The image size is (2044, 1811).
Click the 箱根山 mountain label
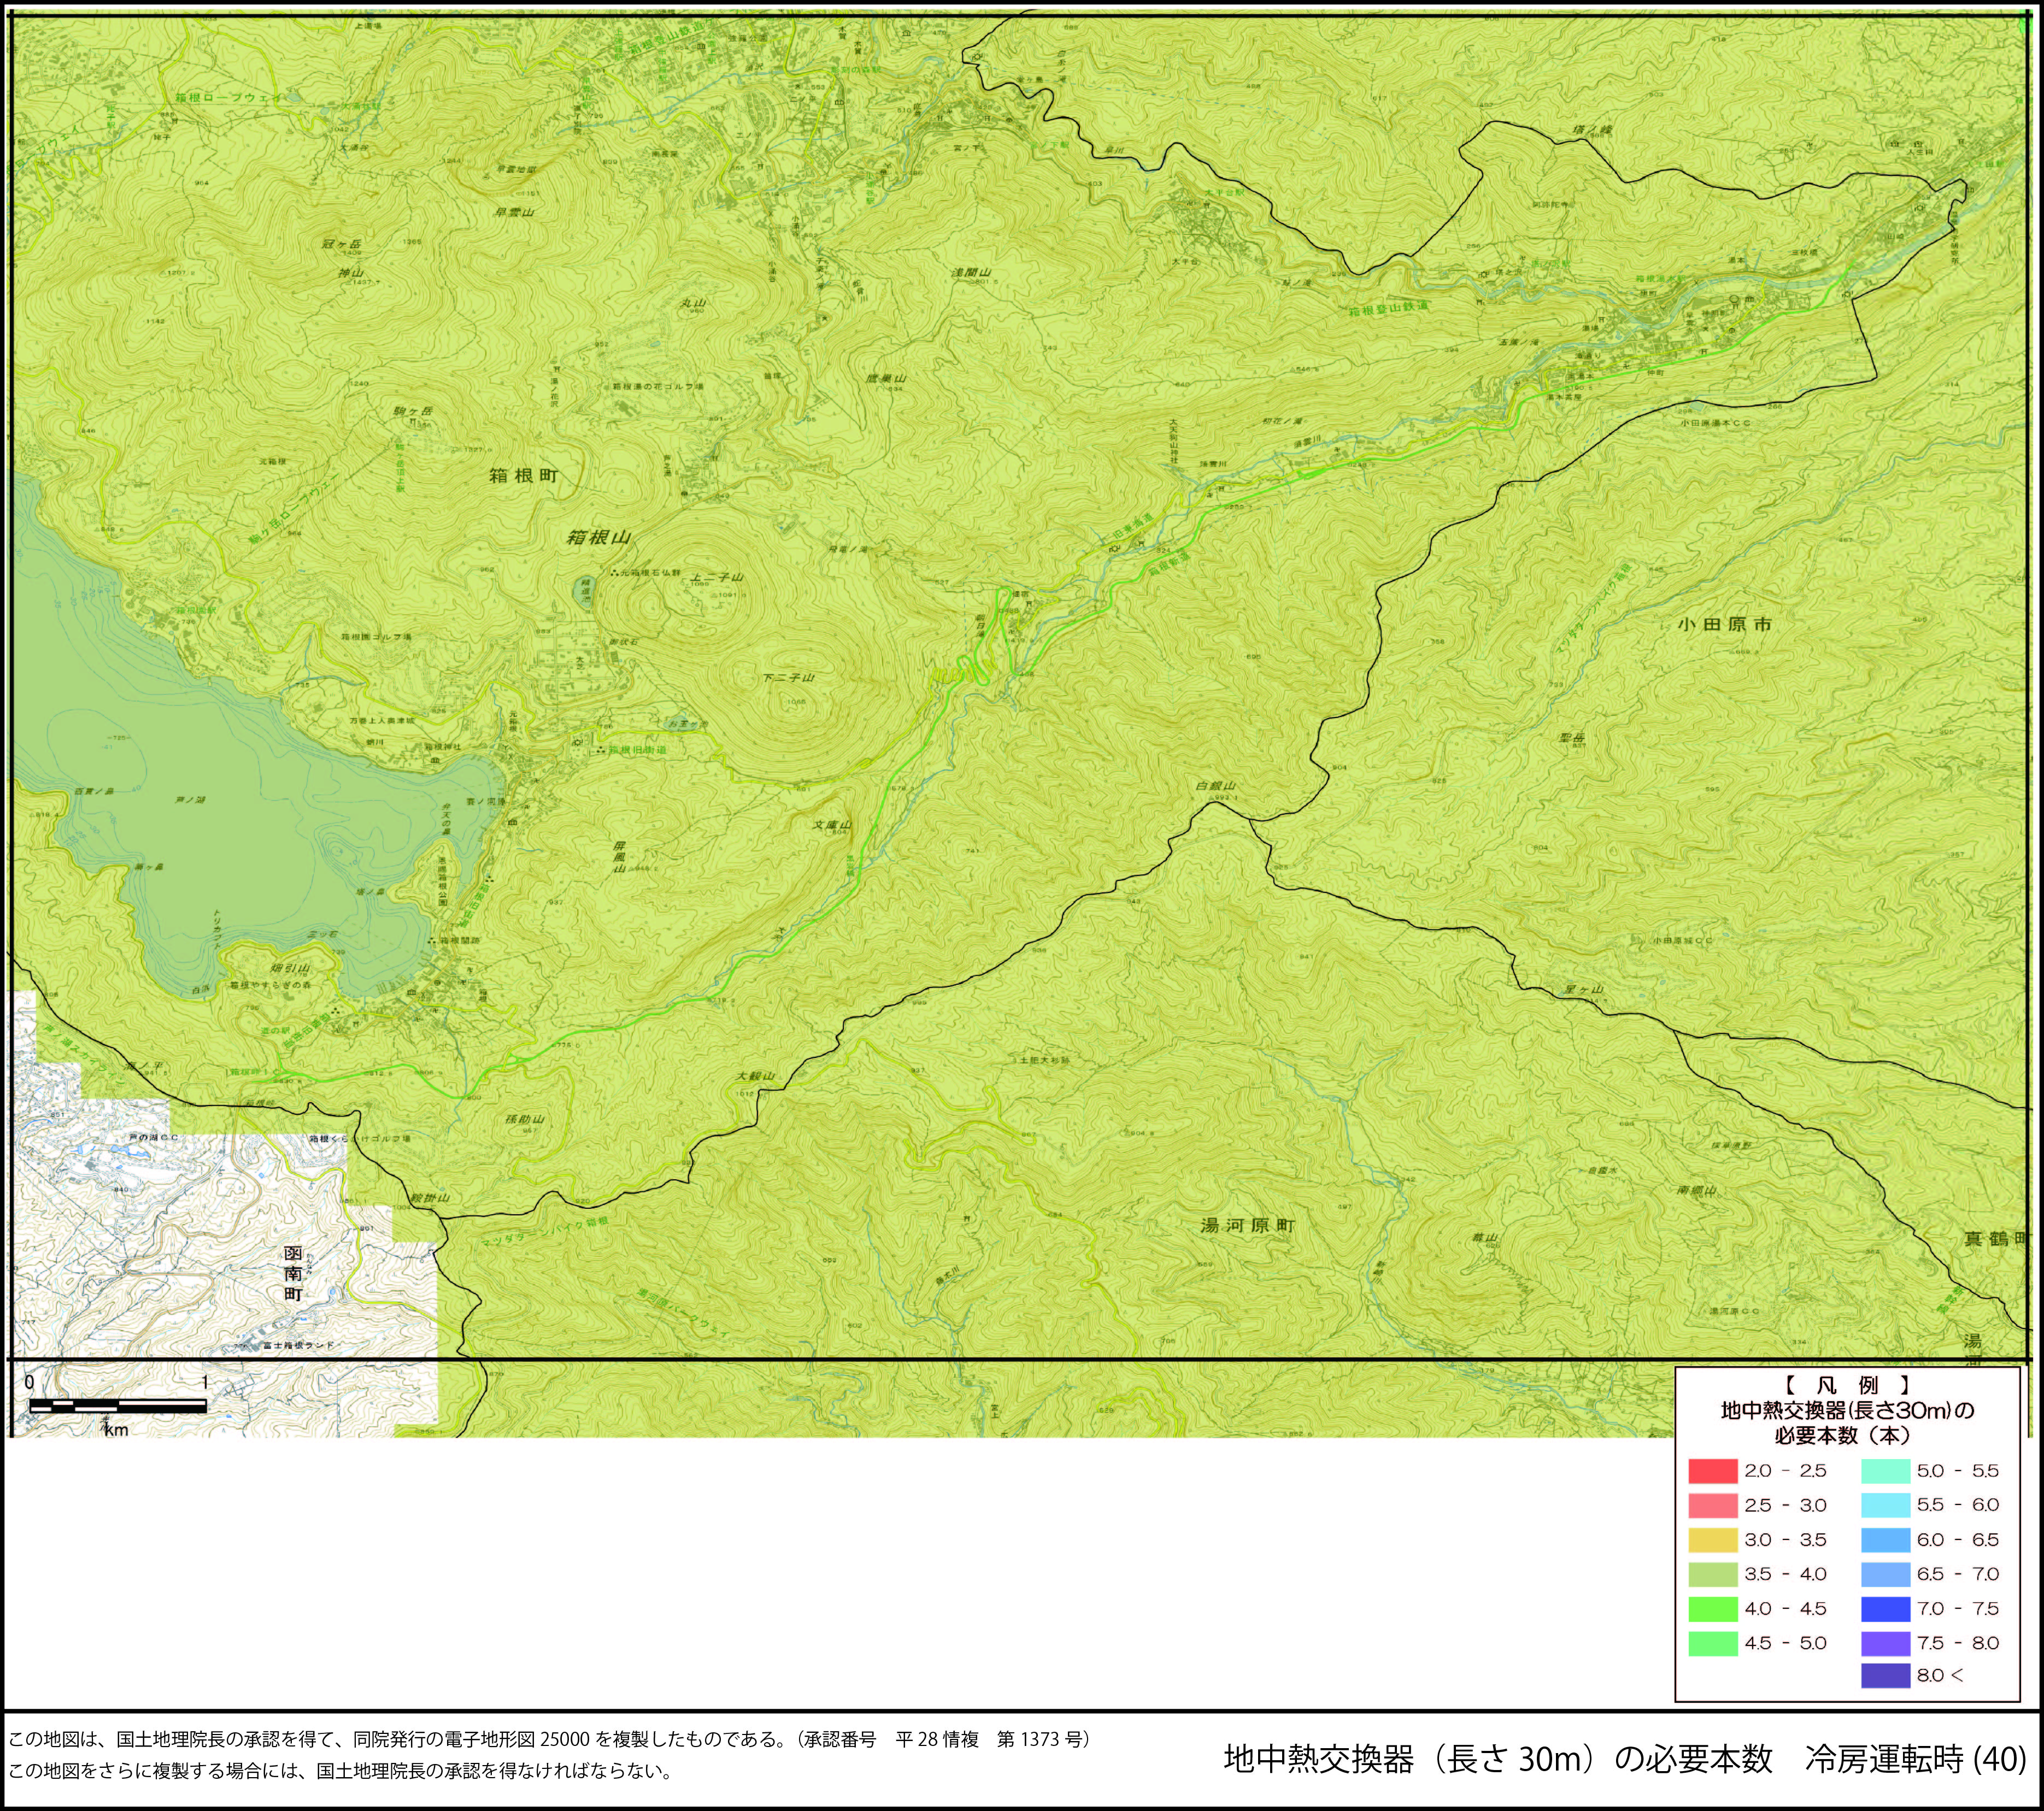click(x=599, y=537)
